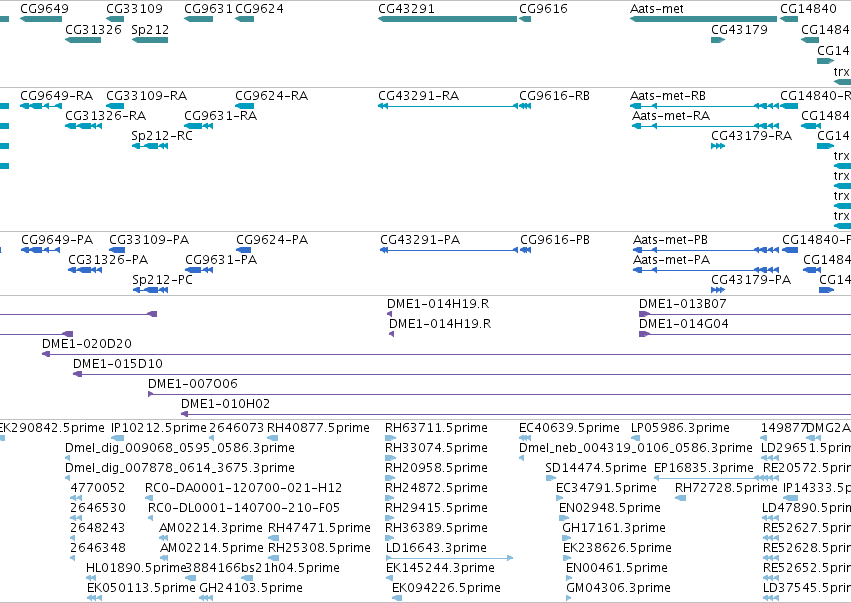851x603 pixels.
Task: Select the CG43179-RA transcript label
Action: (752, 136)
